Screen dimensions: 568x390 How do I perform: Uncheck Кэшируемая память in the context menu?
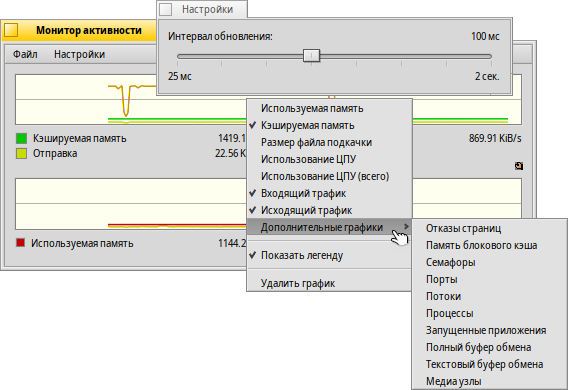[329, 125]
